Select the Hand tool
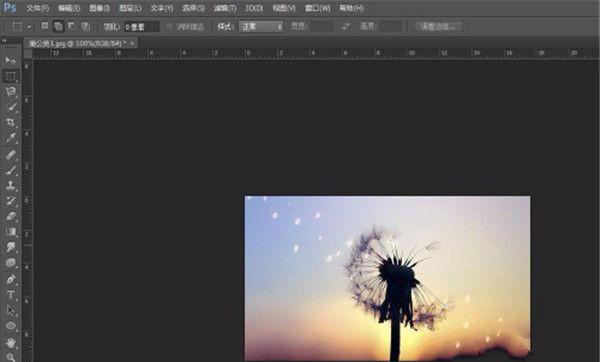This screenshot has width=600, height=362. point(10,342)
